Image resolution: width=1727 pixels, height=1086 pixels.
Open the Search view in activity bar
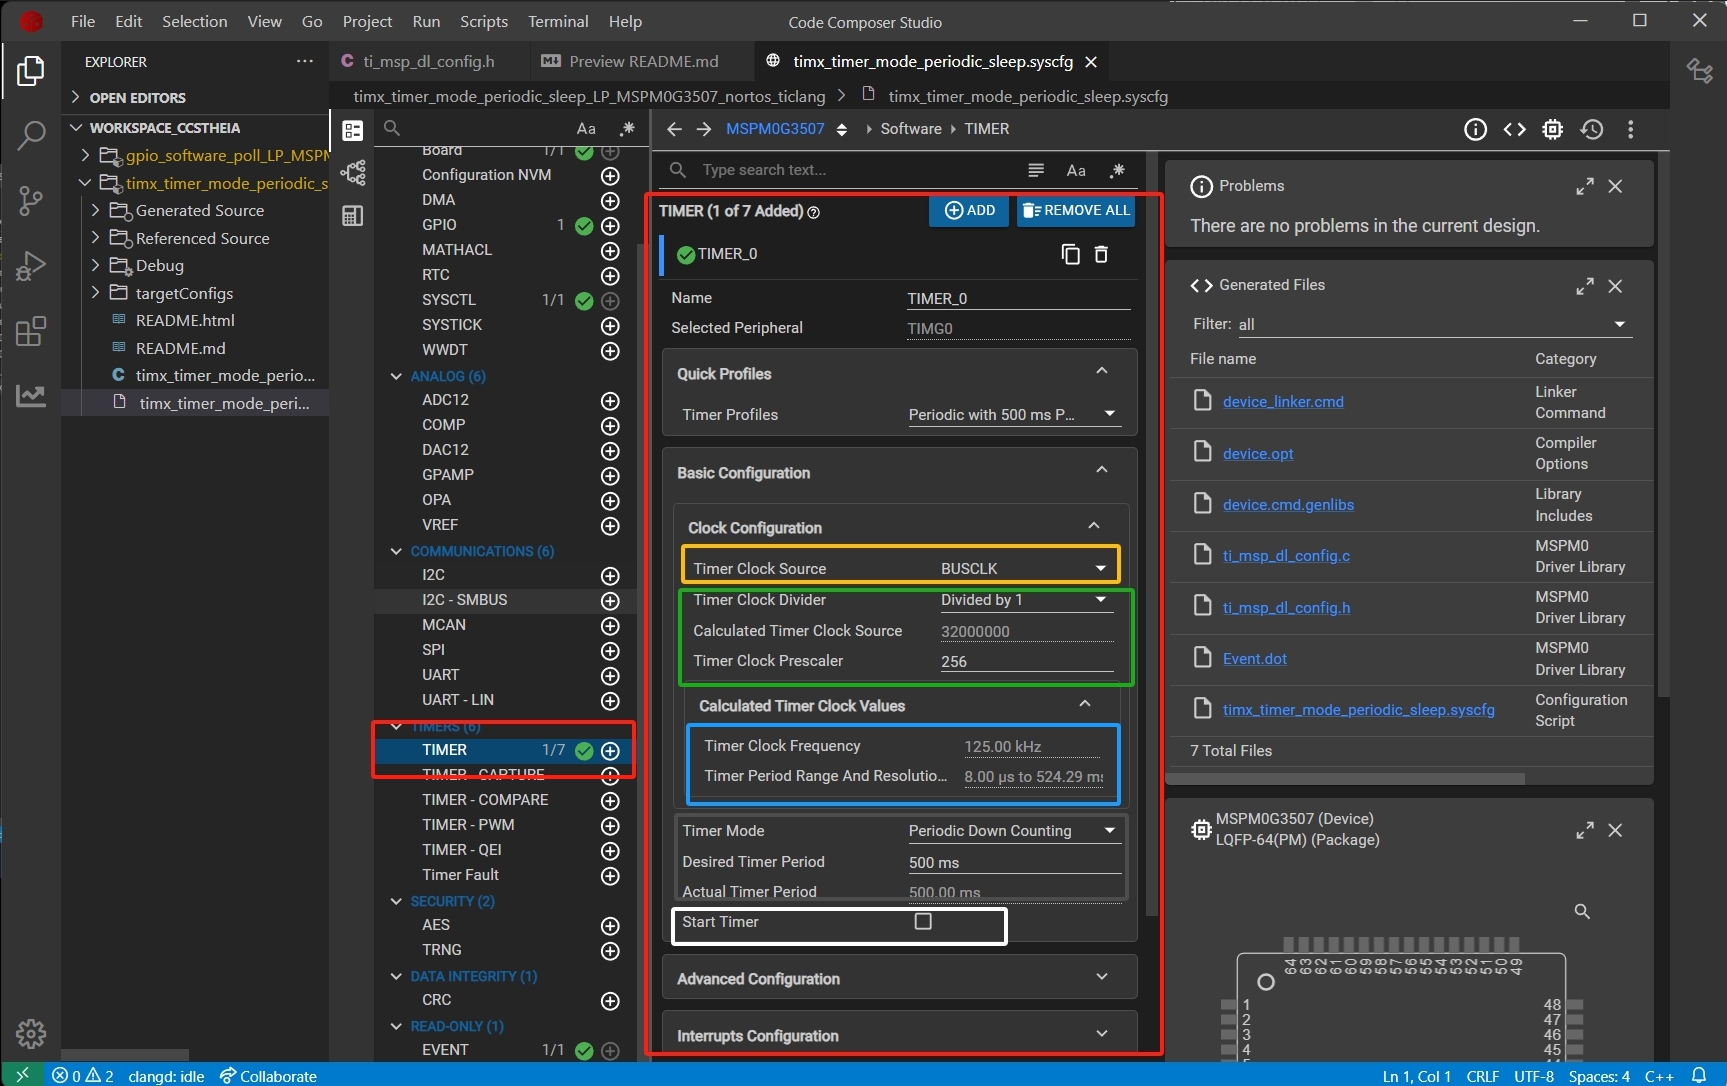[31, 135]
